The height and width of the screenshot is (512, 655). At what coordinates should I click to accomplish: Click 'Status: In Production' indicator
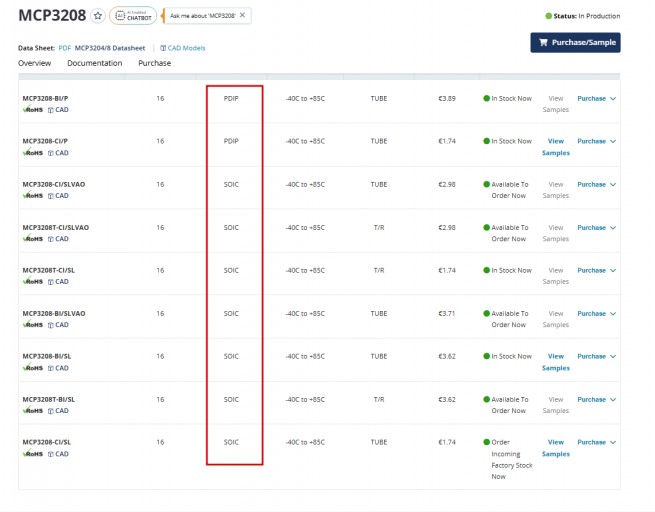coord(583,16)
